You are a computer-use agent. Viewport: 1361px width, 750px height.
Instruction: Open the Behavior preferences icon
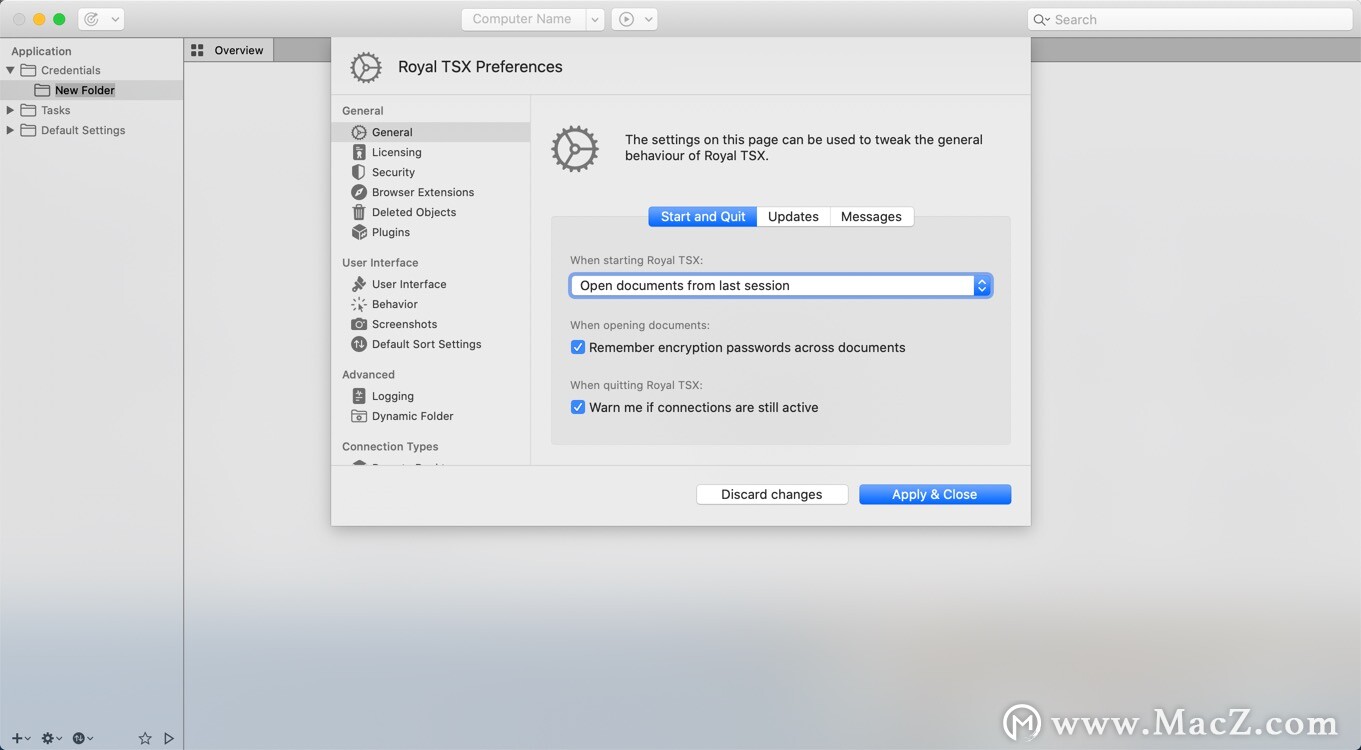pos(359,304)
